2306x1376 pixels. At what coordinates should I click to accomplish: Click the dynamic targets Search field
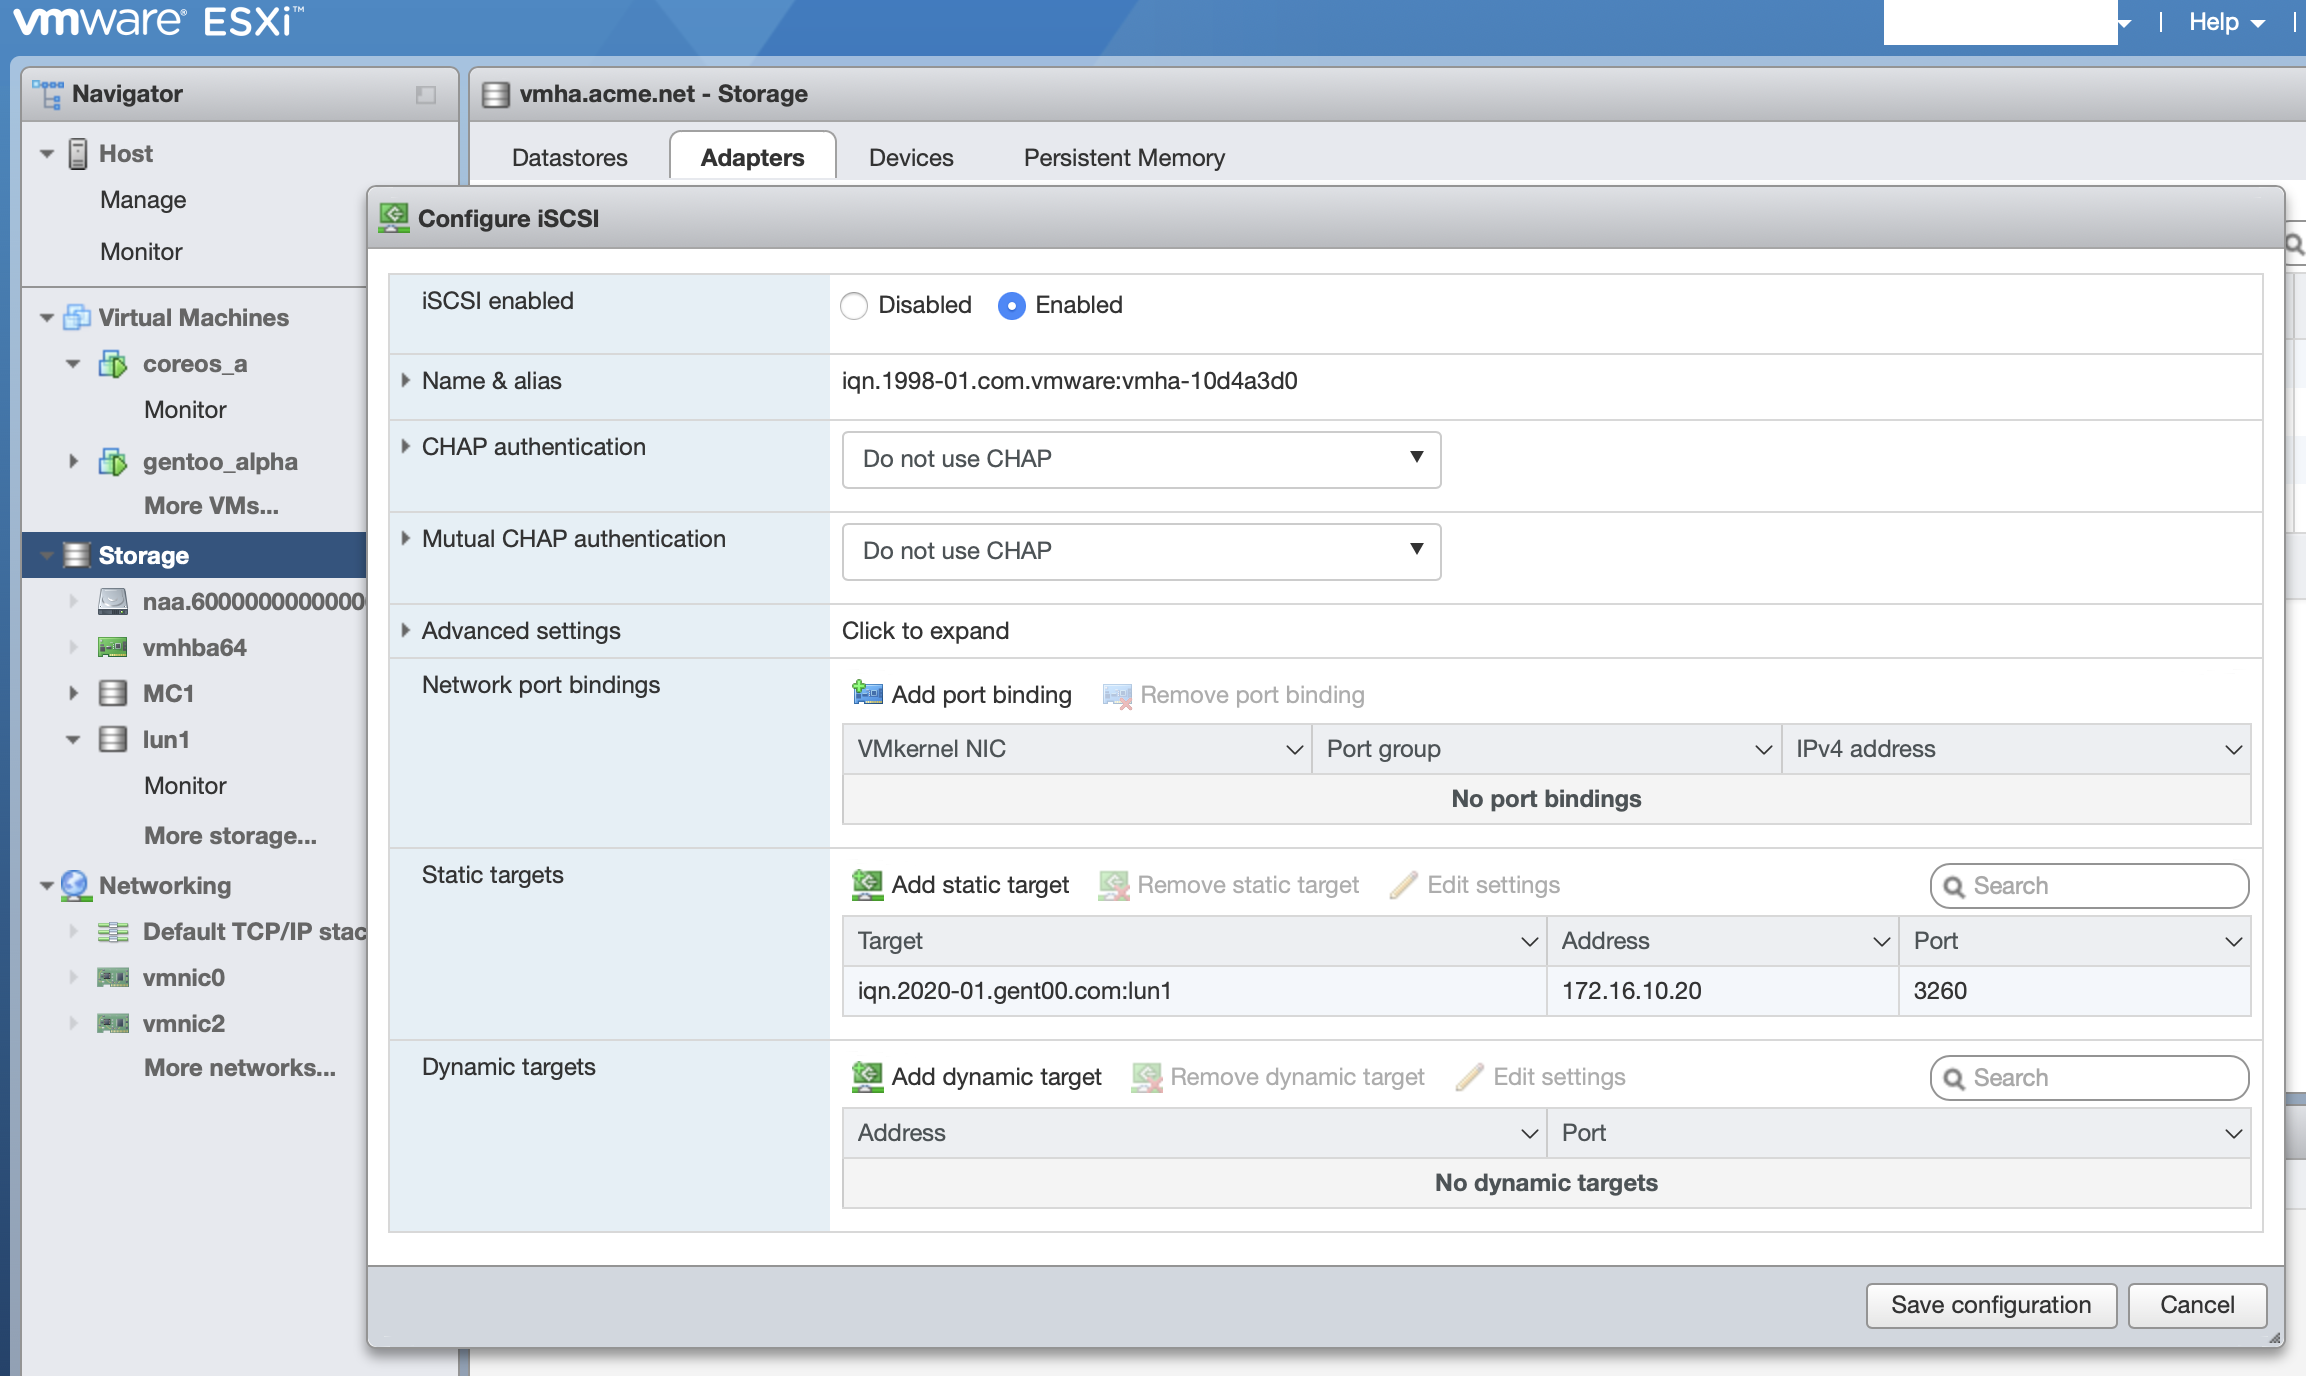click(x=2090, y=1078)
